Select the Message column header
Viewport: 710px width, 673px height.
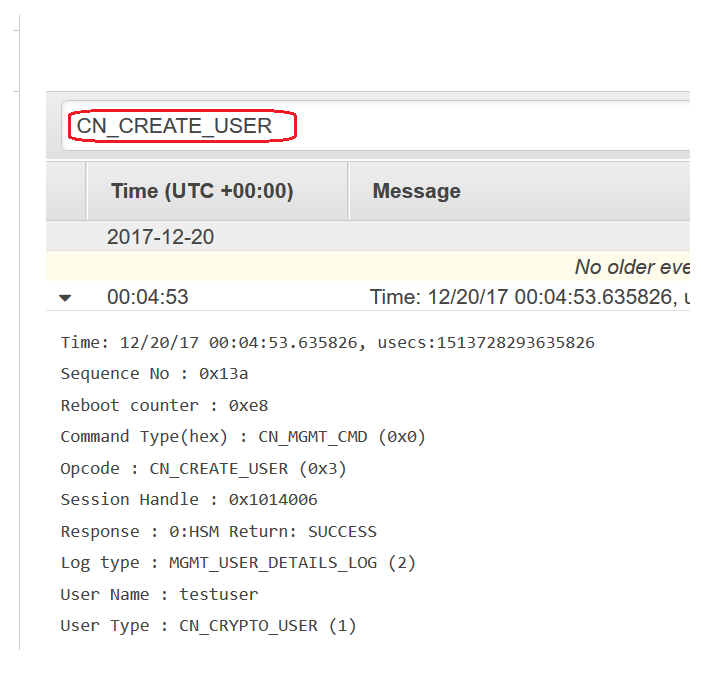point(520,191)
